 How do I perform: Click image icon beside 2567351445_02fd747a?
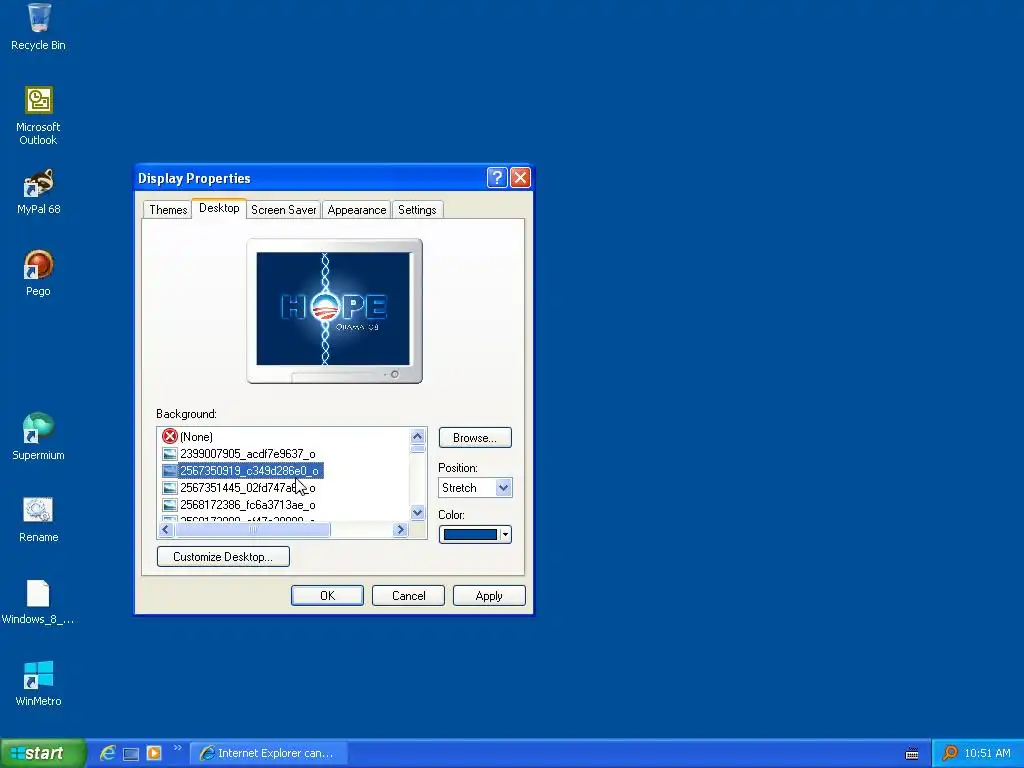coord(170,488)
